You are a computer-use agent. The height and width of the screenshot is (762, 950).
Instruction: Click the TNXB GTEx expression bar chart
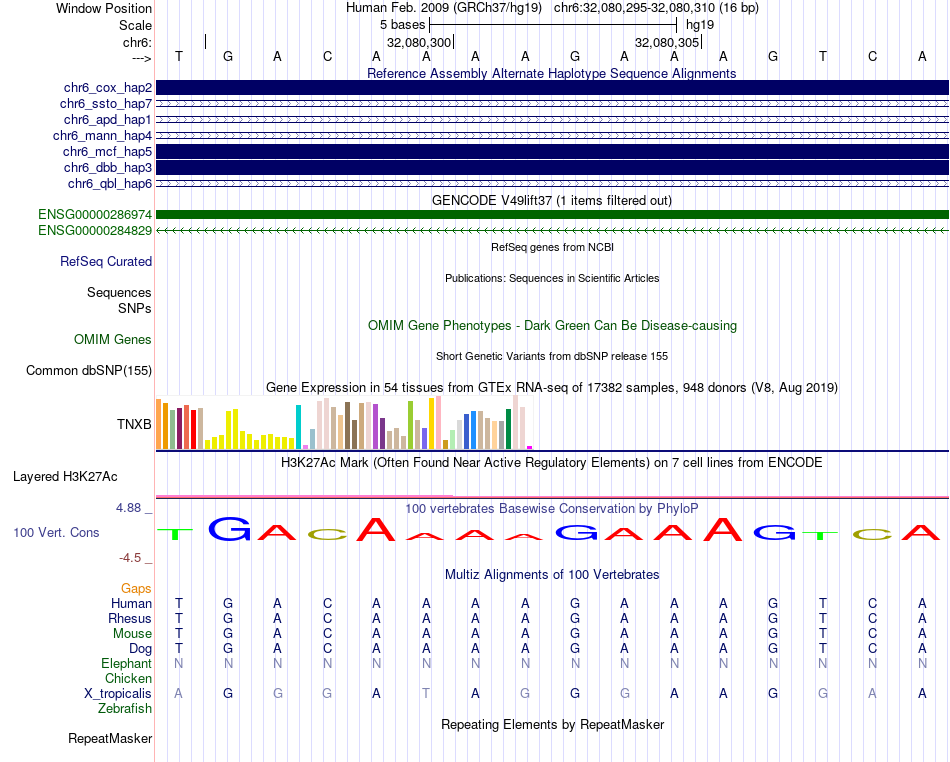pyautogui.click(x=344, y=422)
